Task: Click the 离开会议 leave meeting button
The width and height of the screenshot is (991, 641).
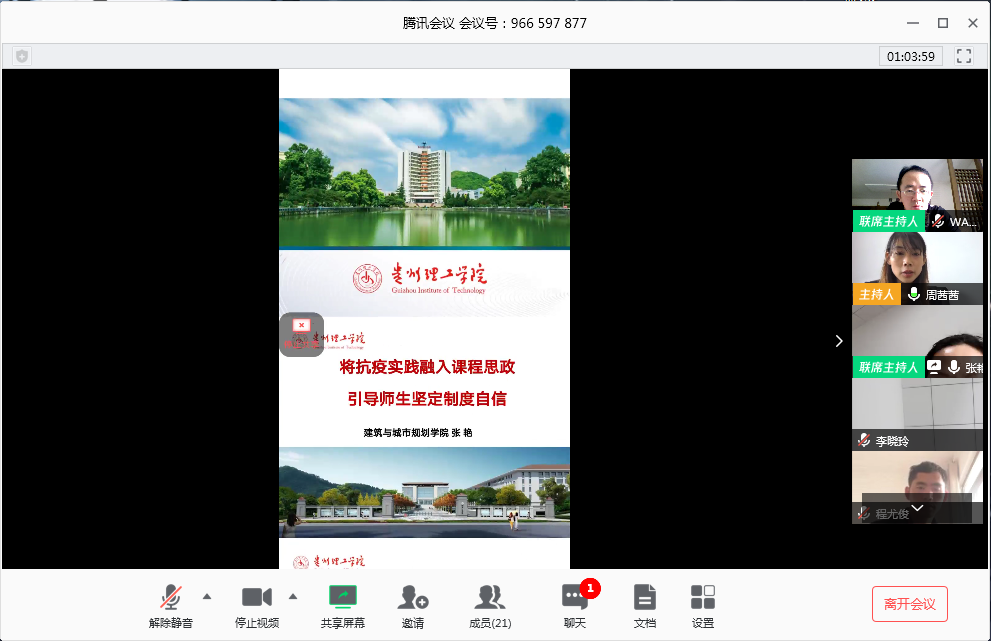Action: (x=909, y=604)
